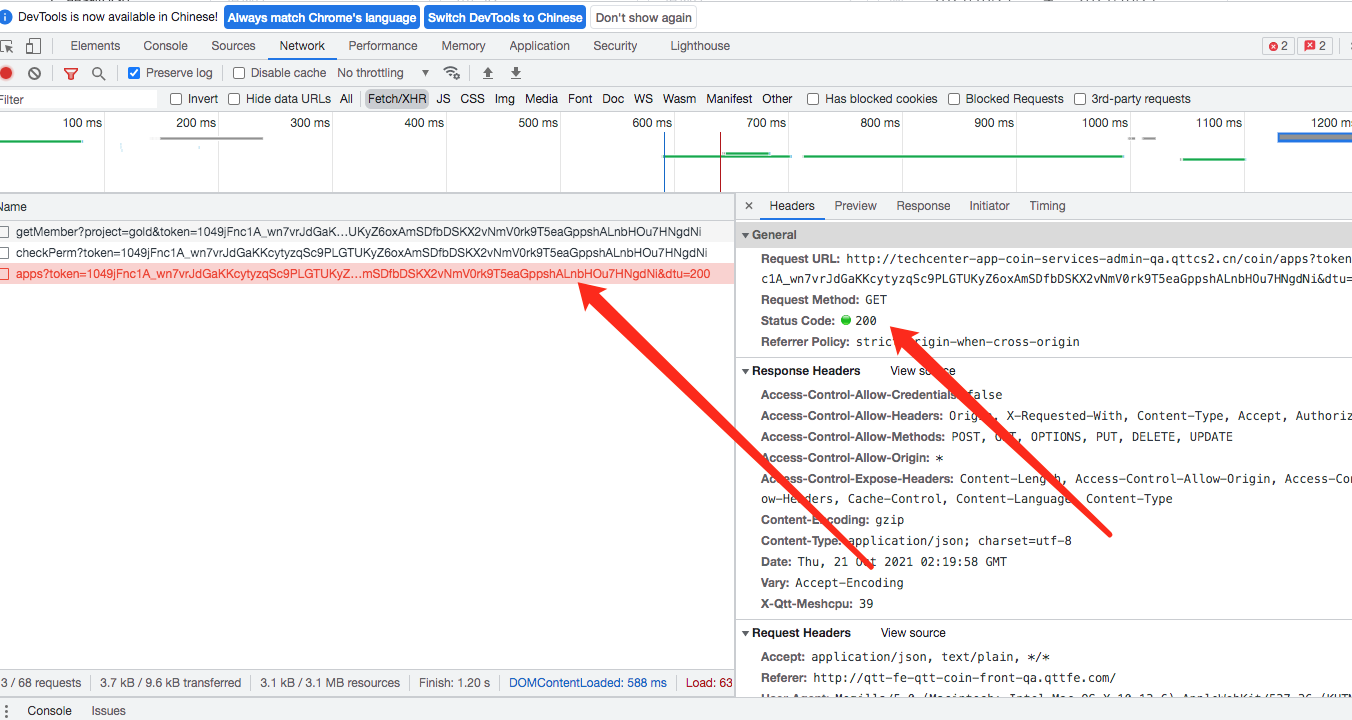Filter requests by Media type
This screenshot has width=1352, height=720.
541,99
